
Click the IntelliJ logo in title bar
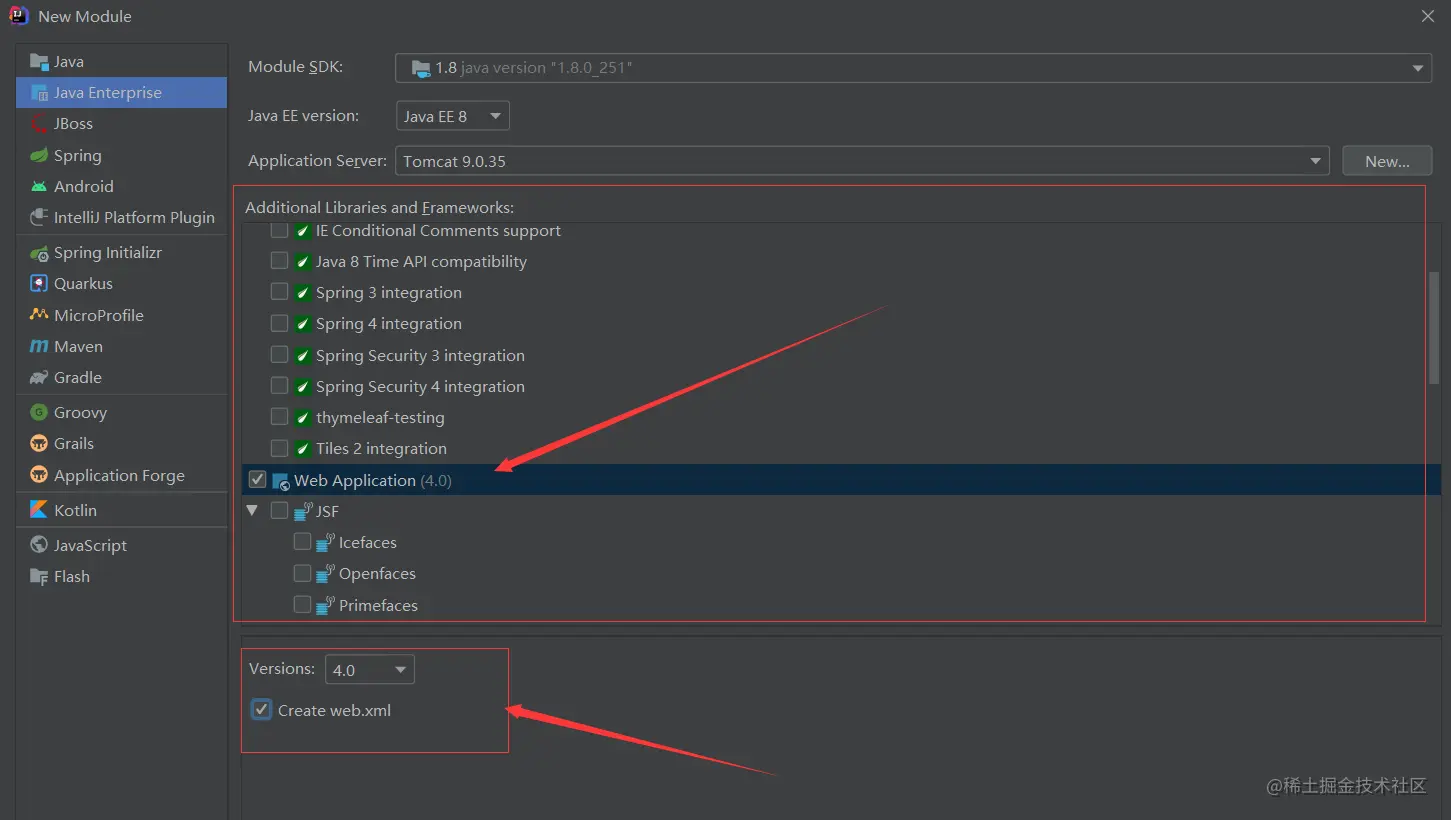pos(19,16)
